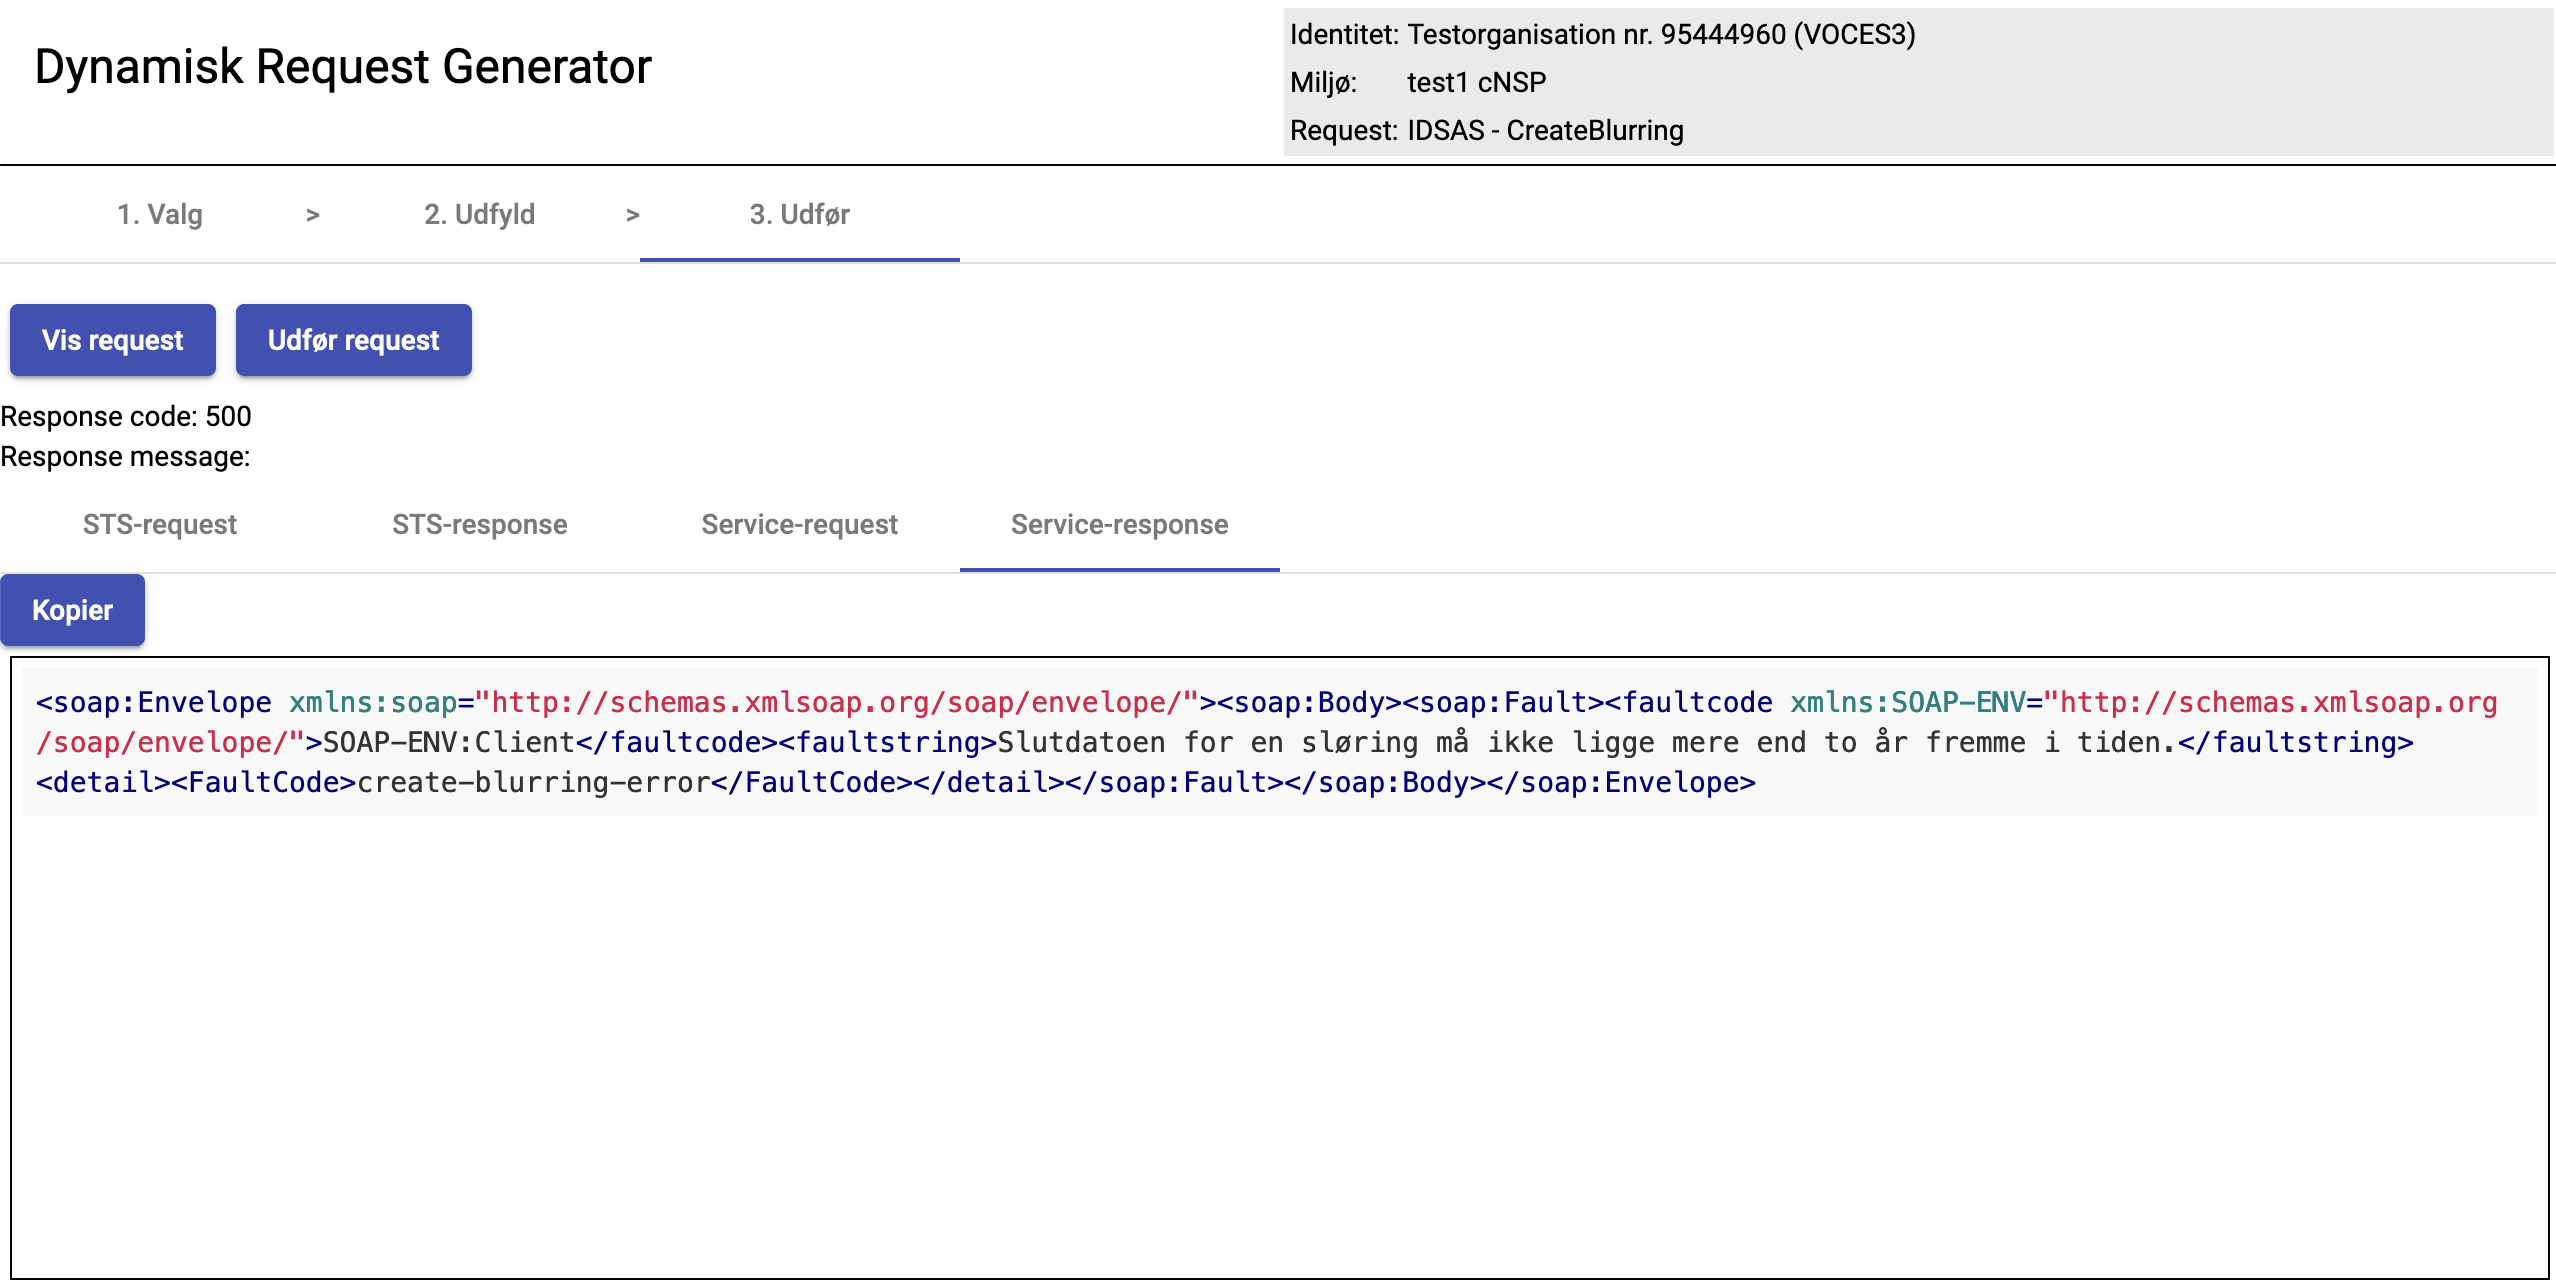Click the Response message label

[125, 456]
